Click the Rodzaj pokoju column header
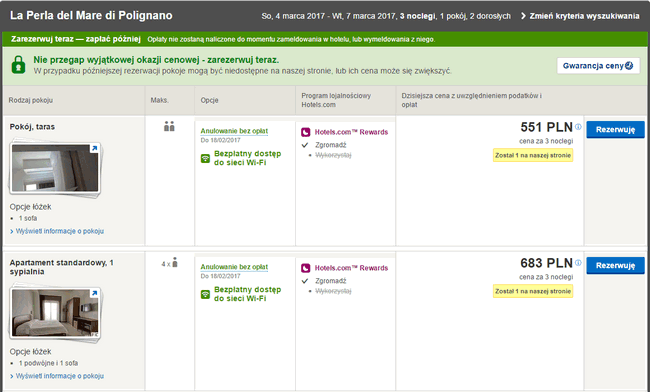Image resolution: width=650 pixels, height=392 pixels. click(31, 100)
